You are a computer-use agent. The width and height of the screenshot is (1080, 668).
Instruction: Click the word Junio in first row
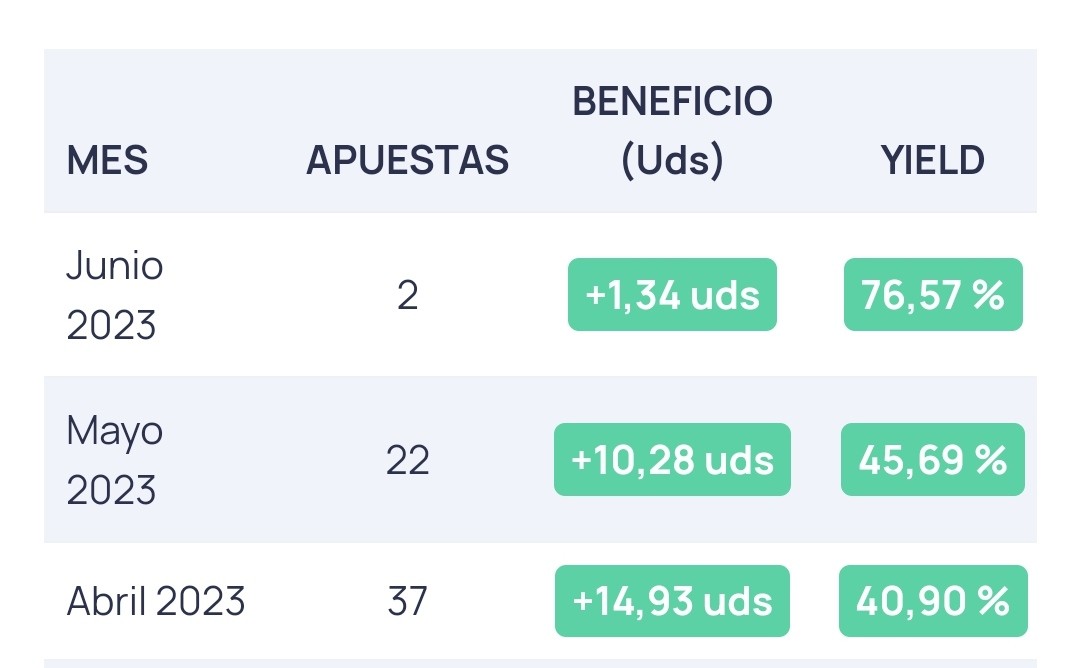pyautogui.click(x=115, y=266)
